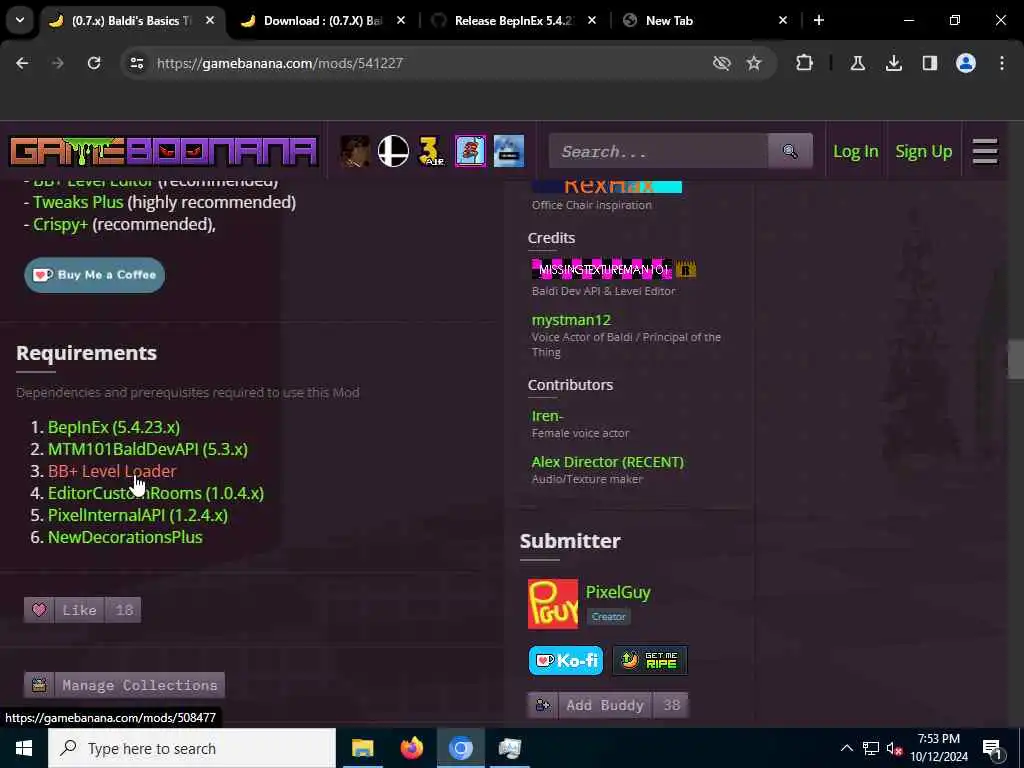Go back to the previous page

(x=22, y=63)
